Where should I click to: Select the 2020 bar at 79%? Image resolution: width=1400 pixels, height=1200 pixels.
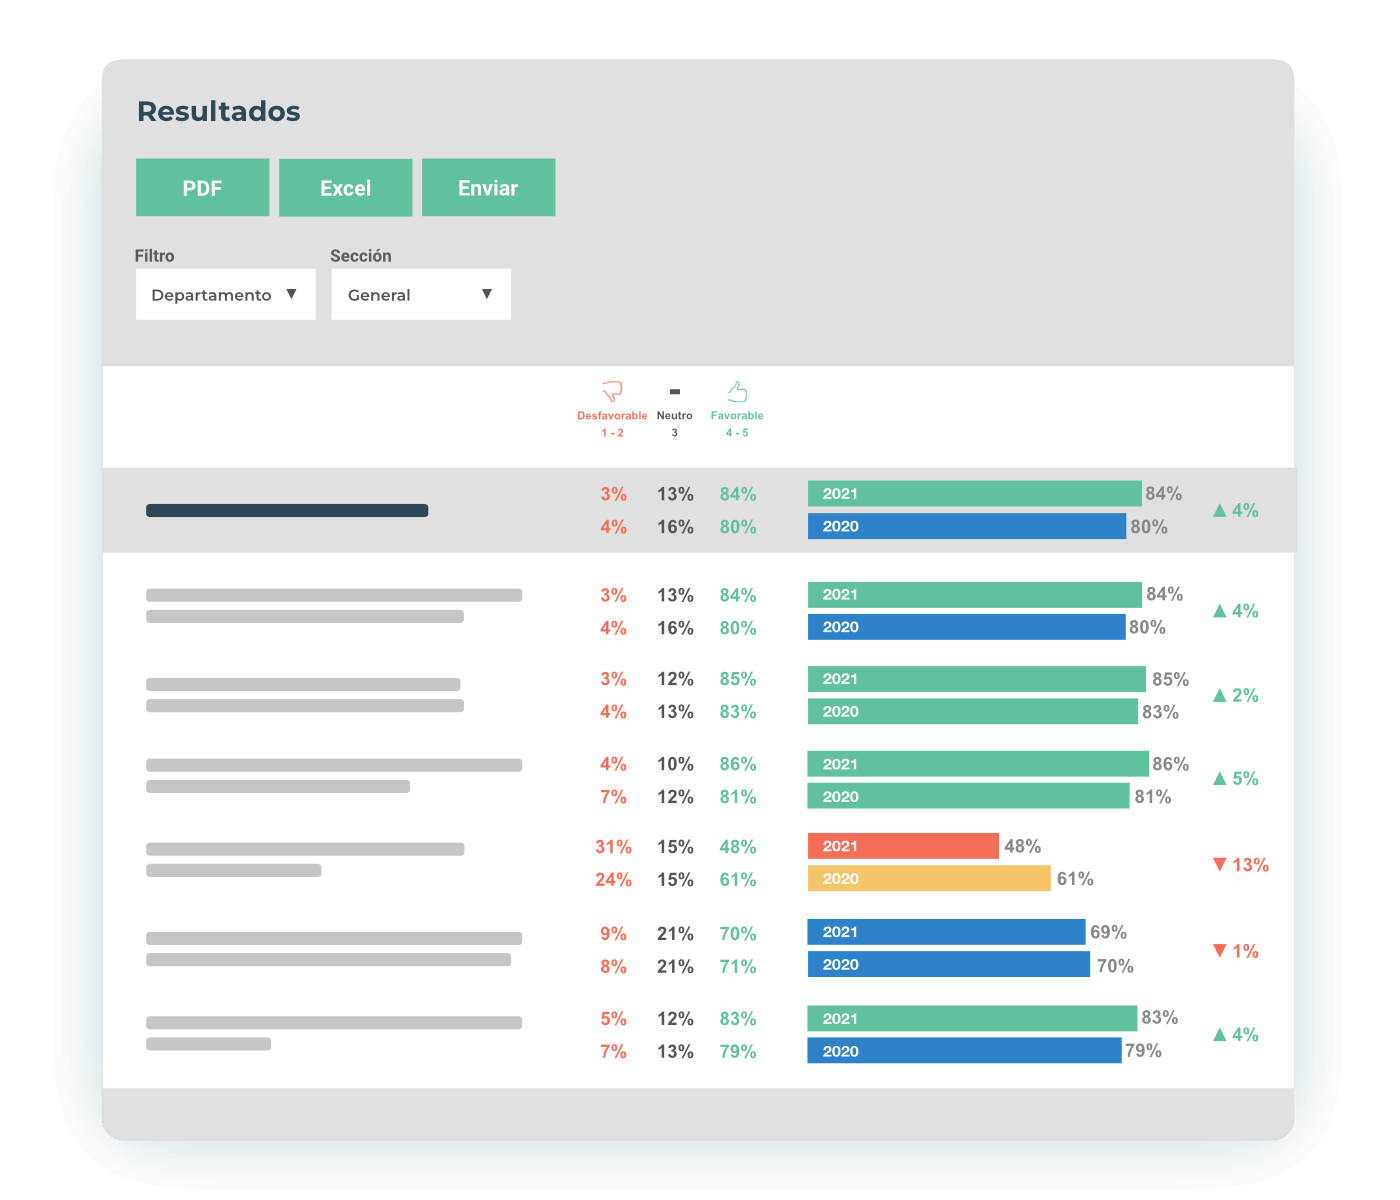[x=964, y=1050]
